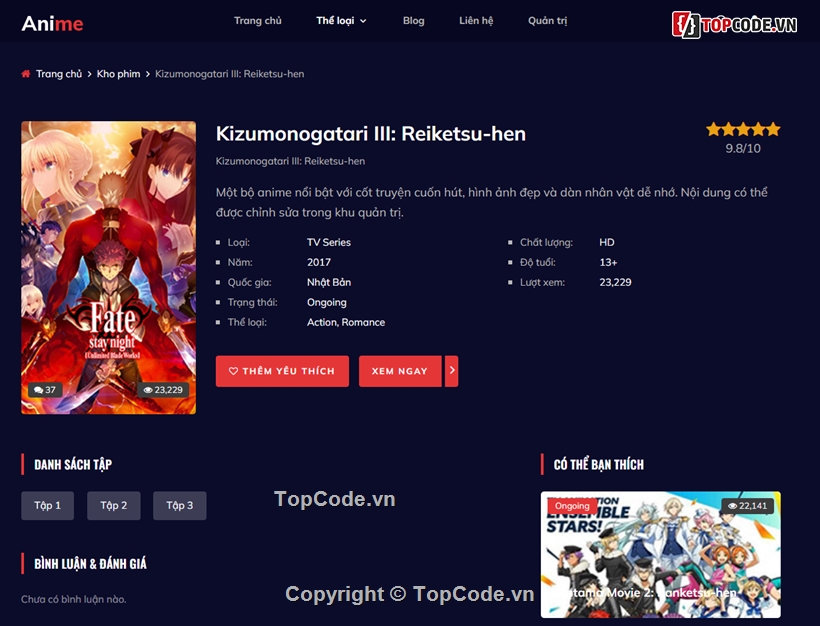Click the five-star rating
This screenshot has height=626, width=820.
click(x=743, y=129)
